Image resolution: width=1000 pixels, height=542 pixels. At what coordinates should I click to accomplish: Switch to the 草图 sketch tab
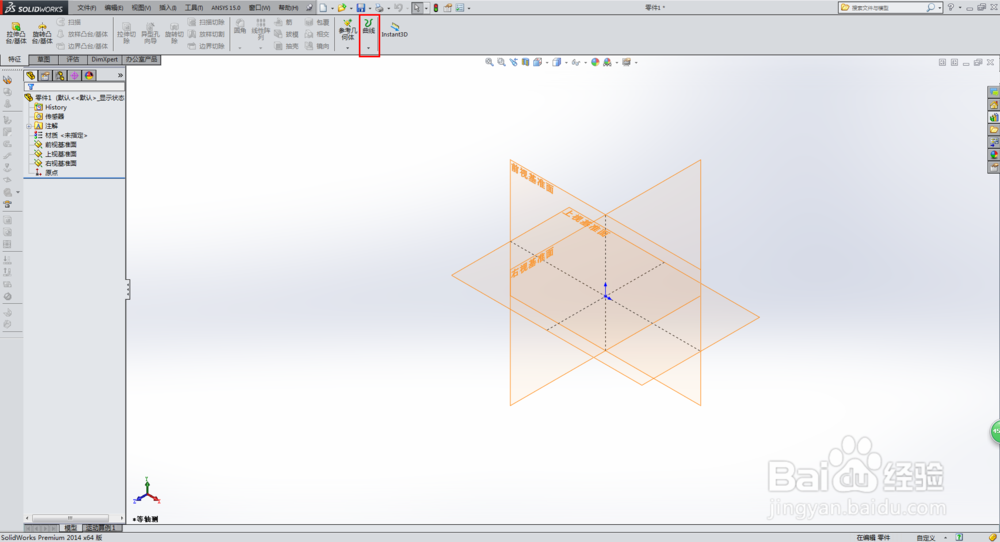[x=43, y=59]
